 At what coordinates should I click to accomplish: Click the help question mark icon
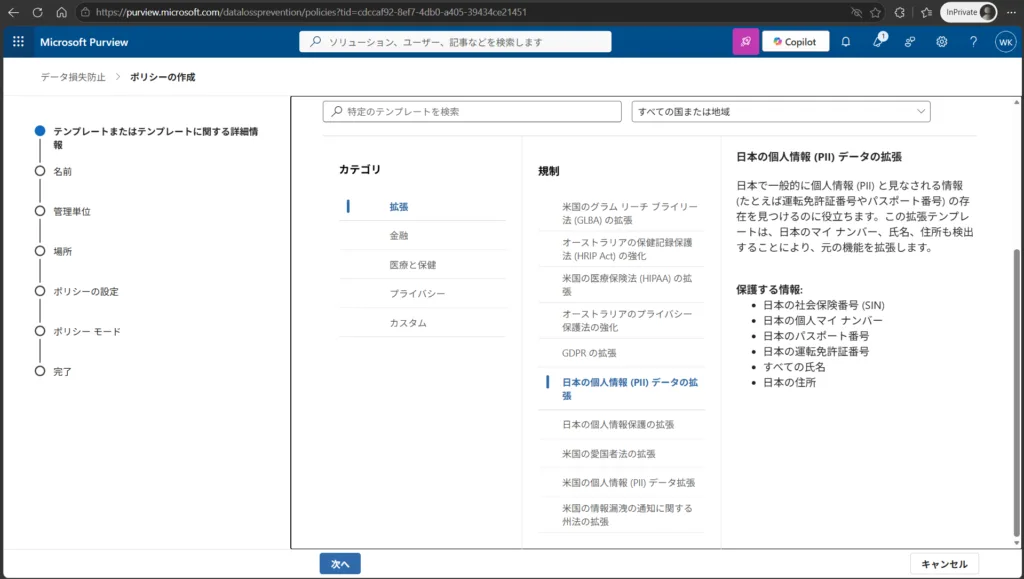974,42
